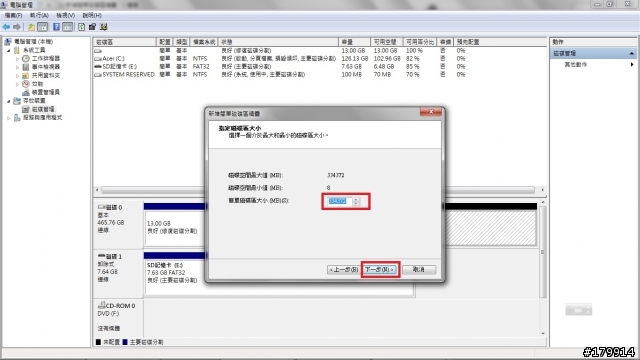The width and height of the screenshot is (640, 360).
Task: Open the 說明(H) menu
Action: click(x=92, y=16)
